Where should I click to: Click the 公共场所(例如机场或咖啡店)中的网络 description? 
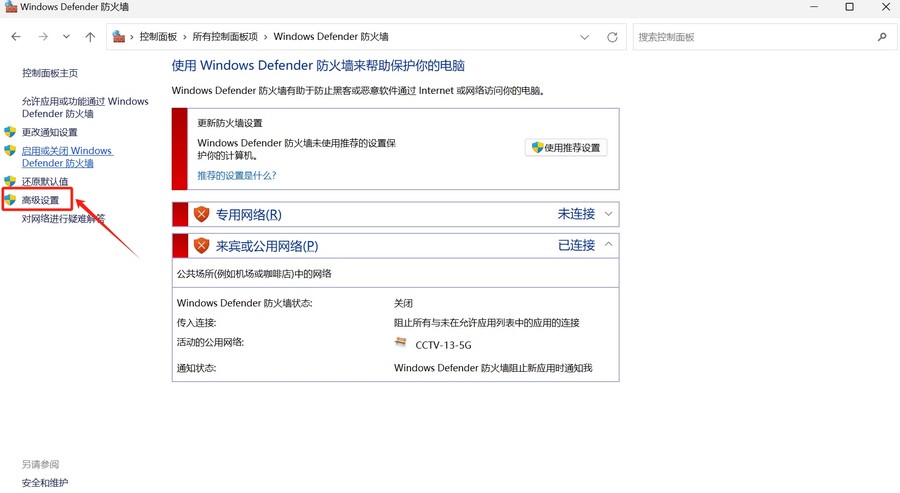254,274
